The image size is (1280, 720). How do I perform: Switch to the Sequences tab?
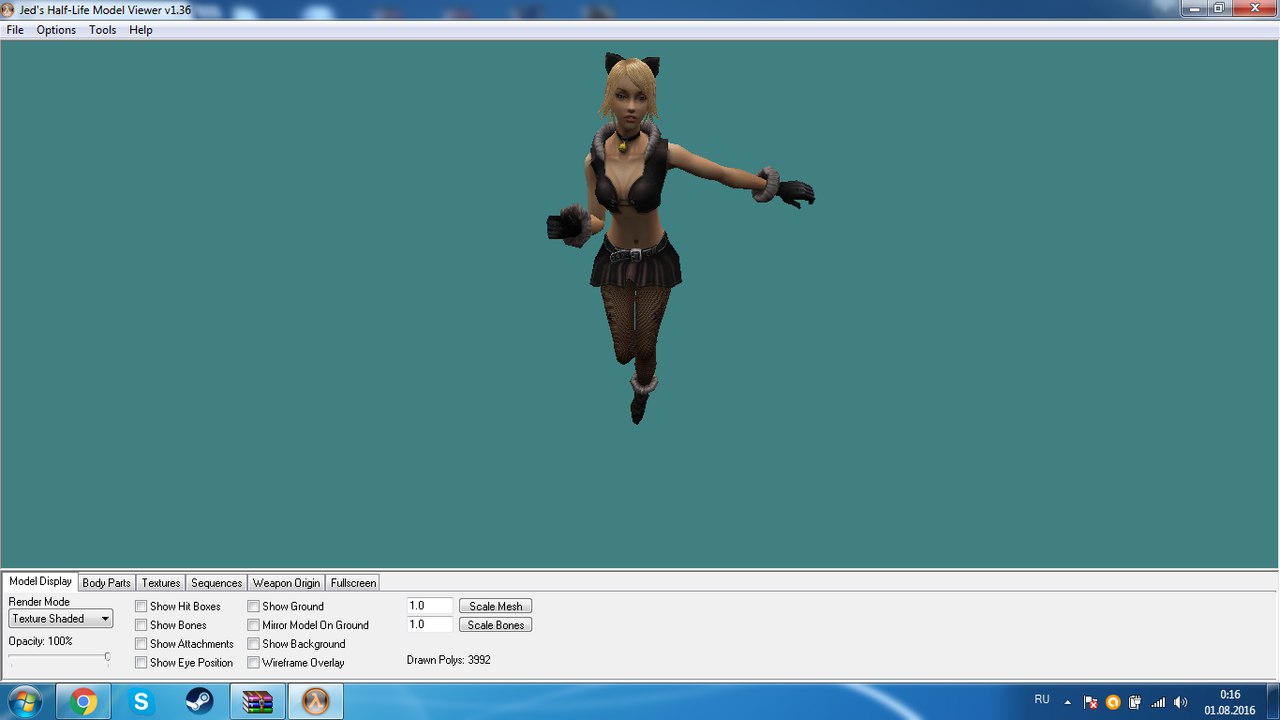coord(216,583)
